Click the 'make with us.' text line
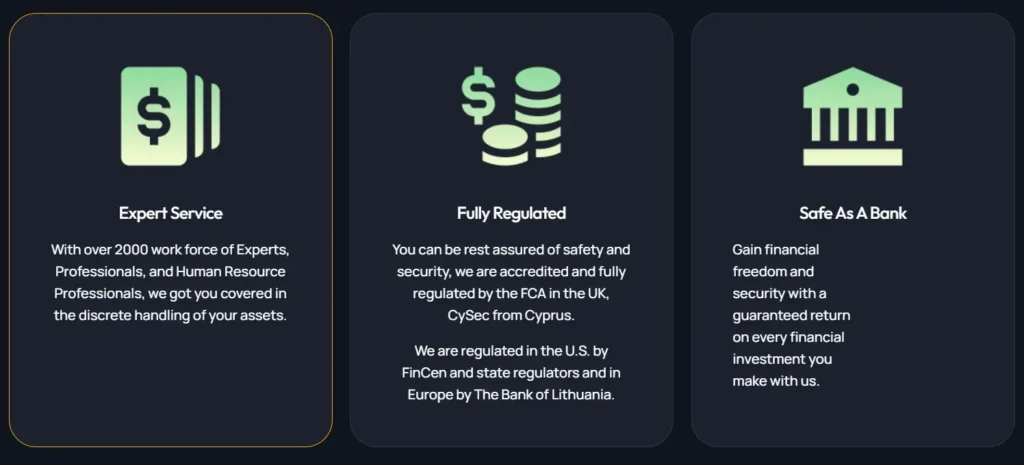The image size is (1024, 465). pyautogui.click(x=776, y=381)
